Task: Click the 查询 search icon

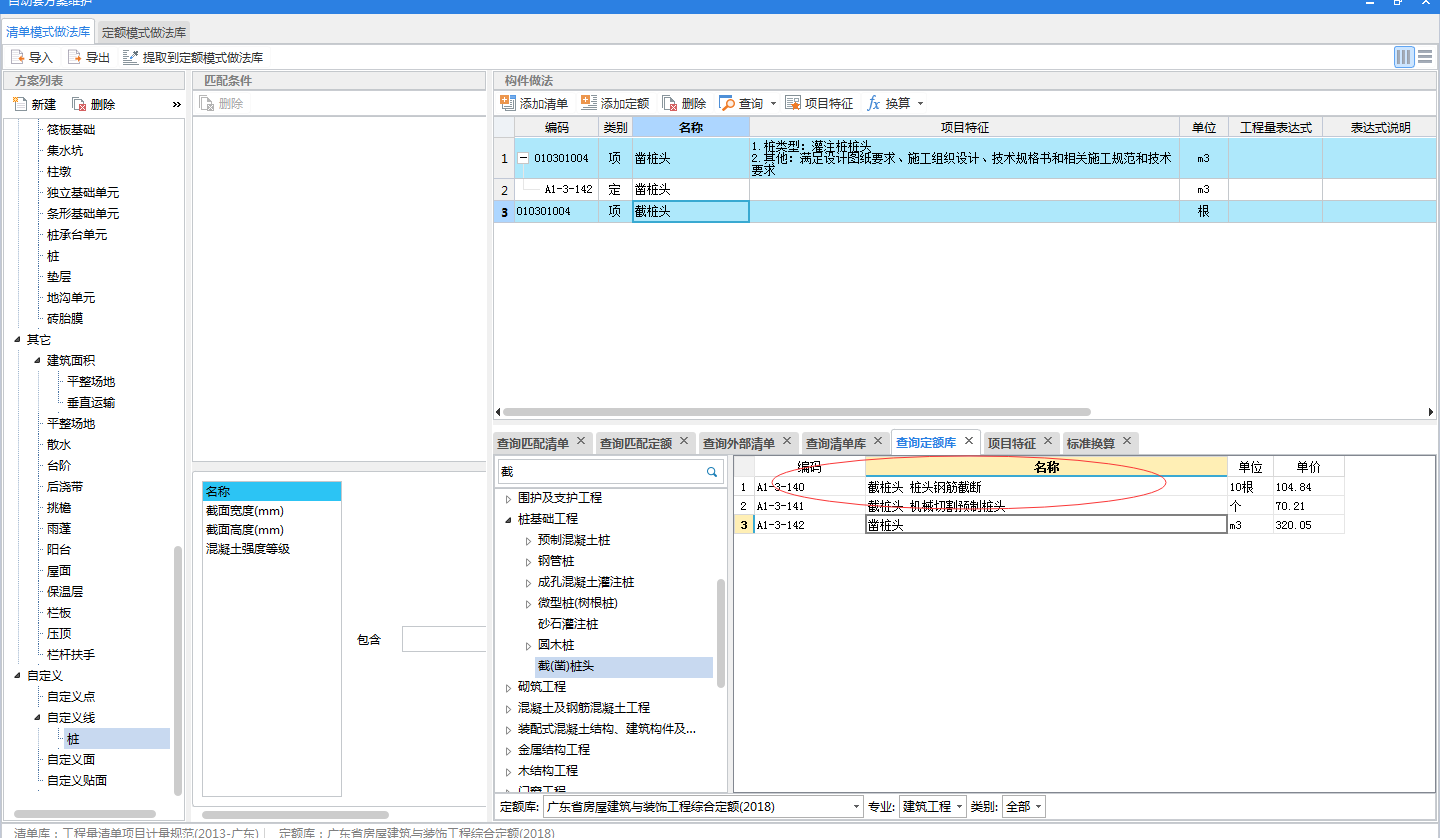Action: tap(727, 103)
